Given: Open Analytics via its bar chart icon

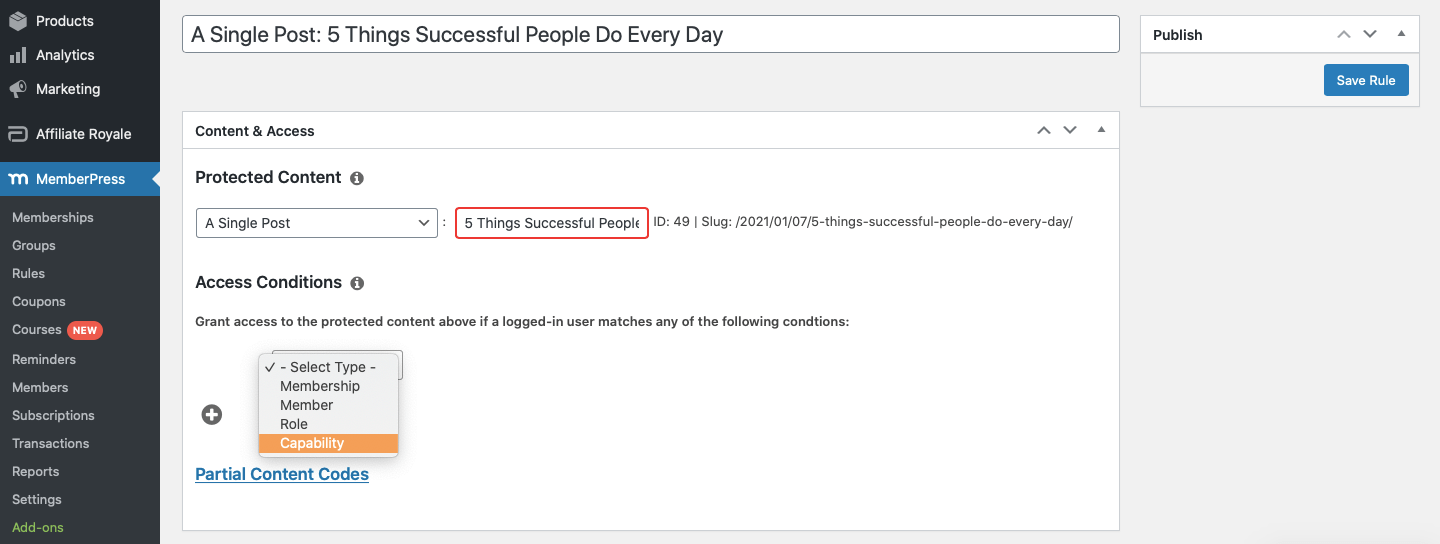Looking at the screenshot, I should (18, 55).
